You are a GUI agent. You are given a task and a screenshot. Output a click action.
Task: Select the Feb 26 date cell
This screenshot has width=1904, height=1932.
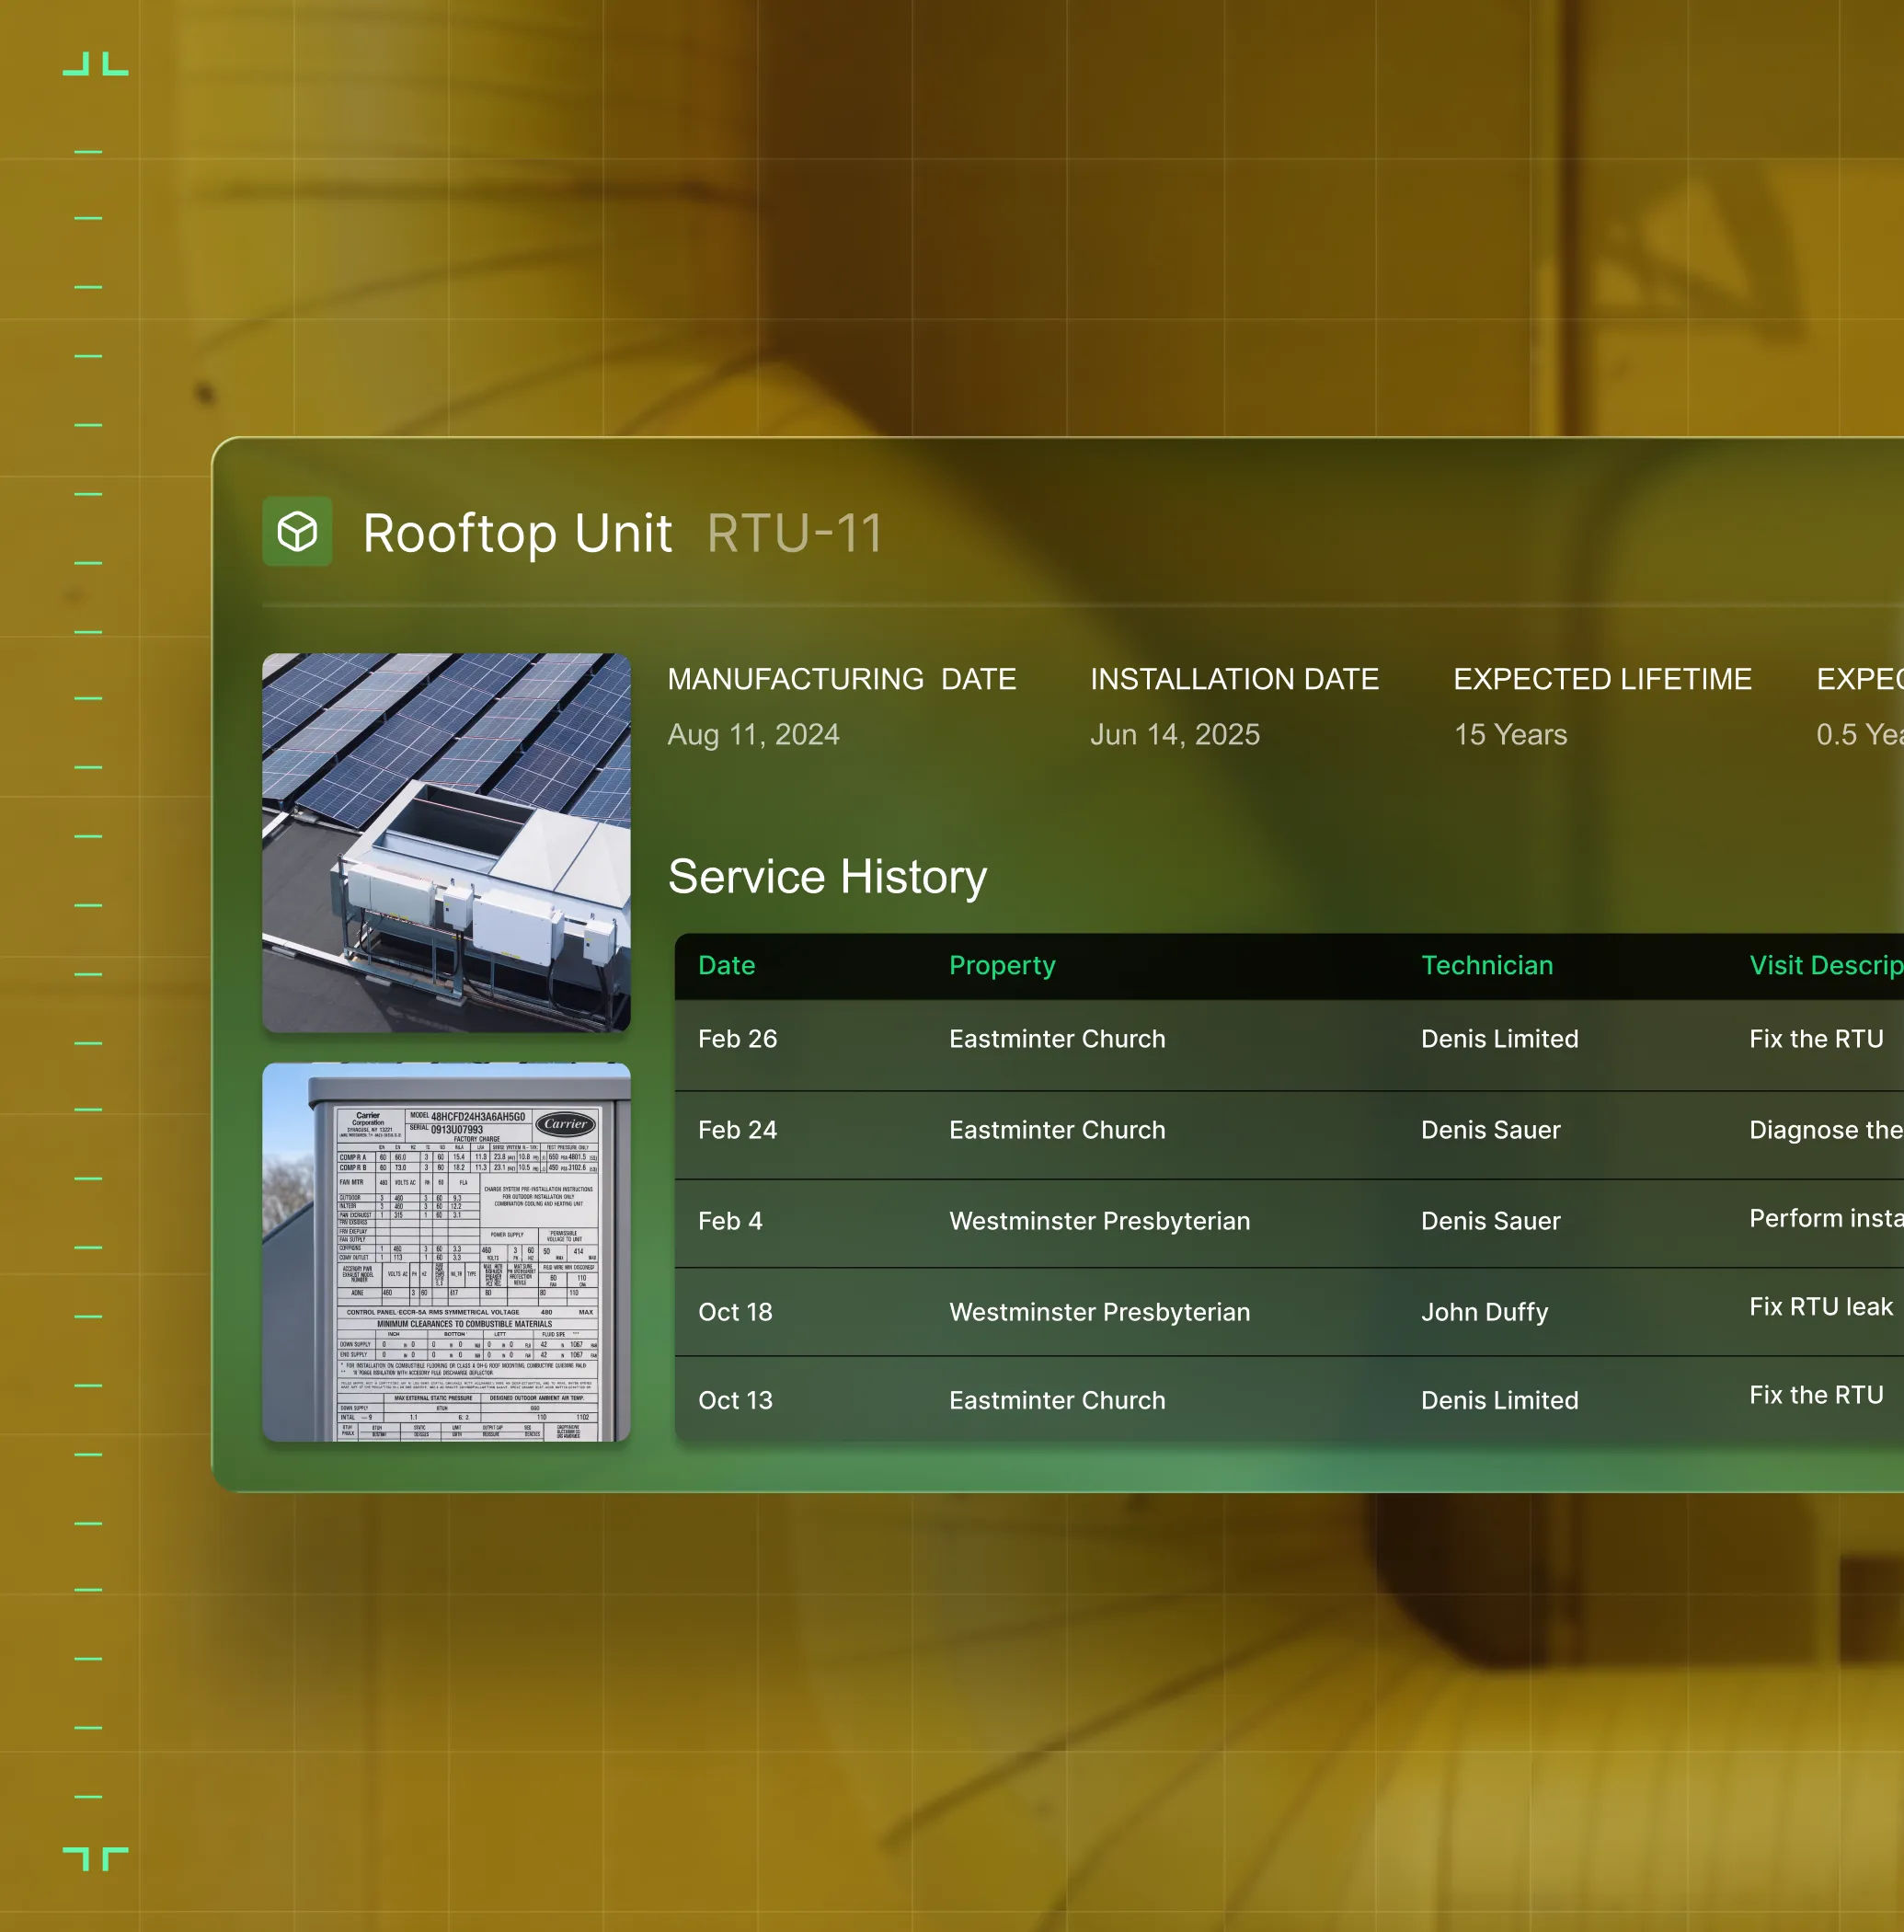[737, 1039]
